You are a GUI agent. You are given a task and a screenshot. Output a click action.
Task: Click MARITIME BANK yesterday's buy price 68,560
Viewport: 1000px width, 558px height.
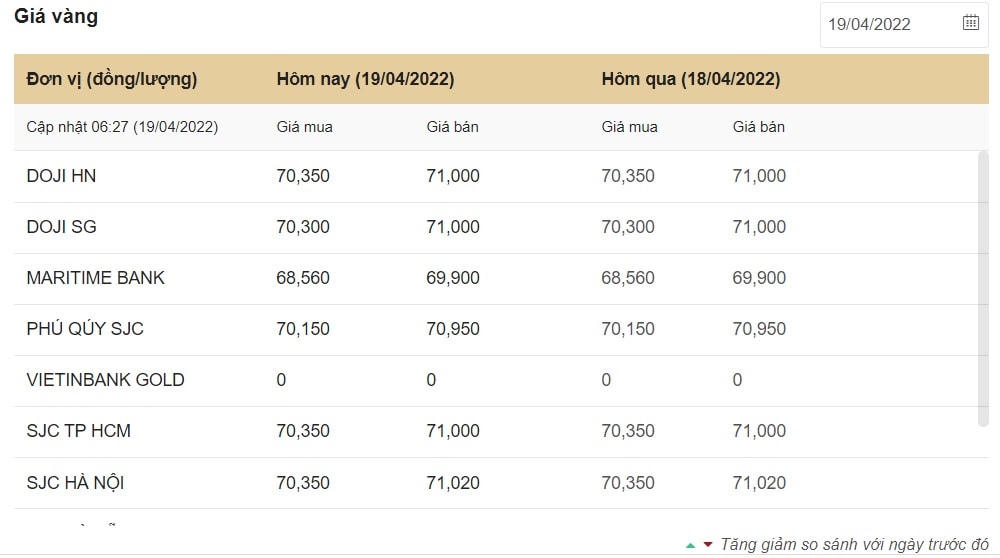coord(628,278)
